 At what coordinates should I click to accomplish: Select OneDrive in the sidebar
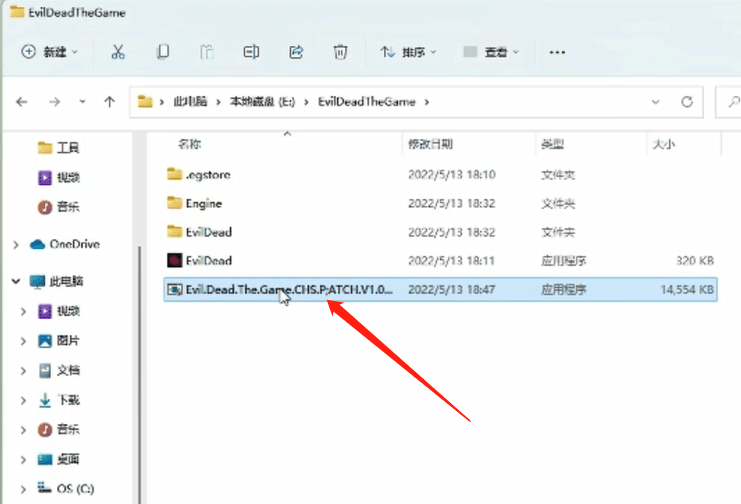65,244
